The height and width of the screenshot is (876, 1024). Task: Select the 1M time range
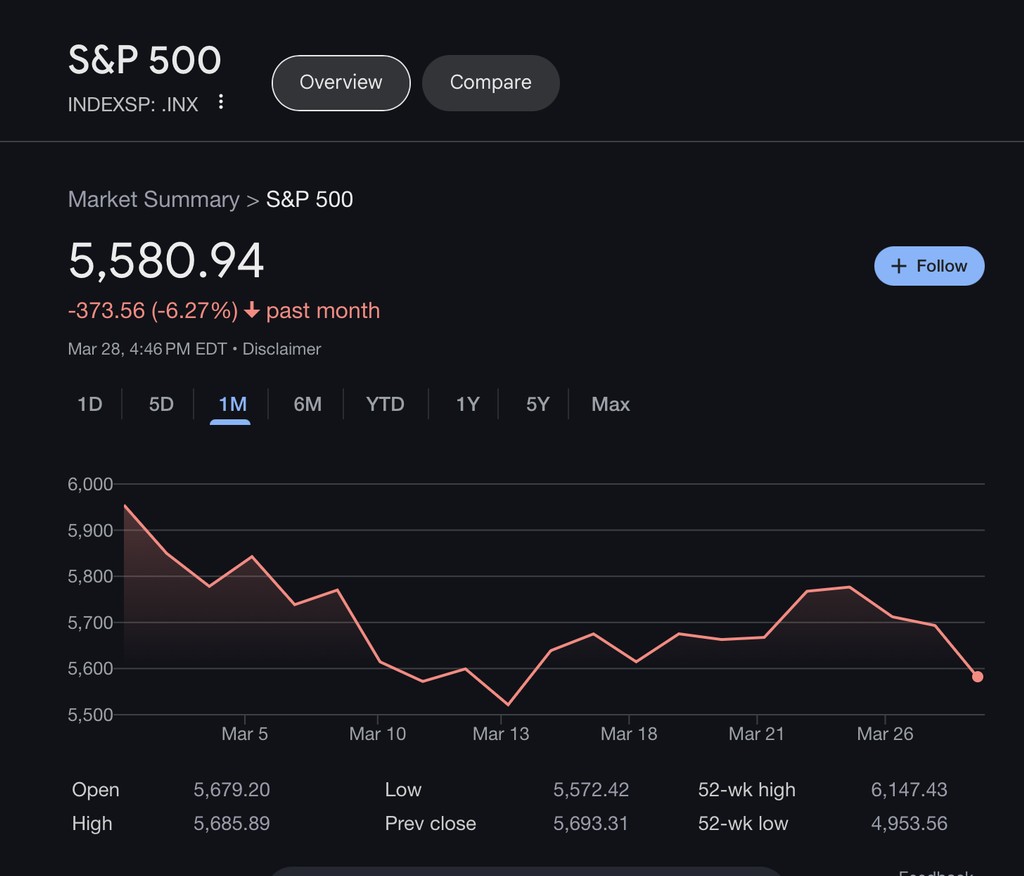[x=232, y=404]
